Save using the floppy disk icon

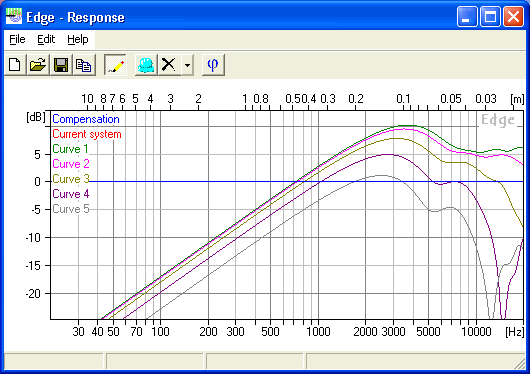point(61,65)
